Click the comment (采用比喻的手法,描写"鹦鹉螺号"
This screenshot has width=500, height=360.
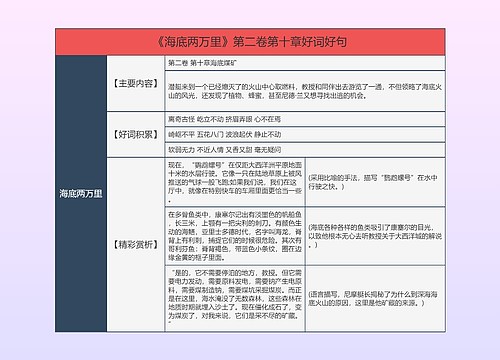click(375, 182)
